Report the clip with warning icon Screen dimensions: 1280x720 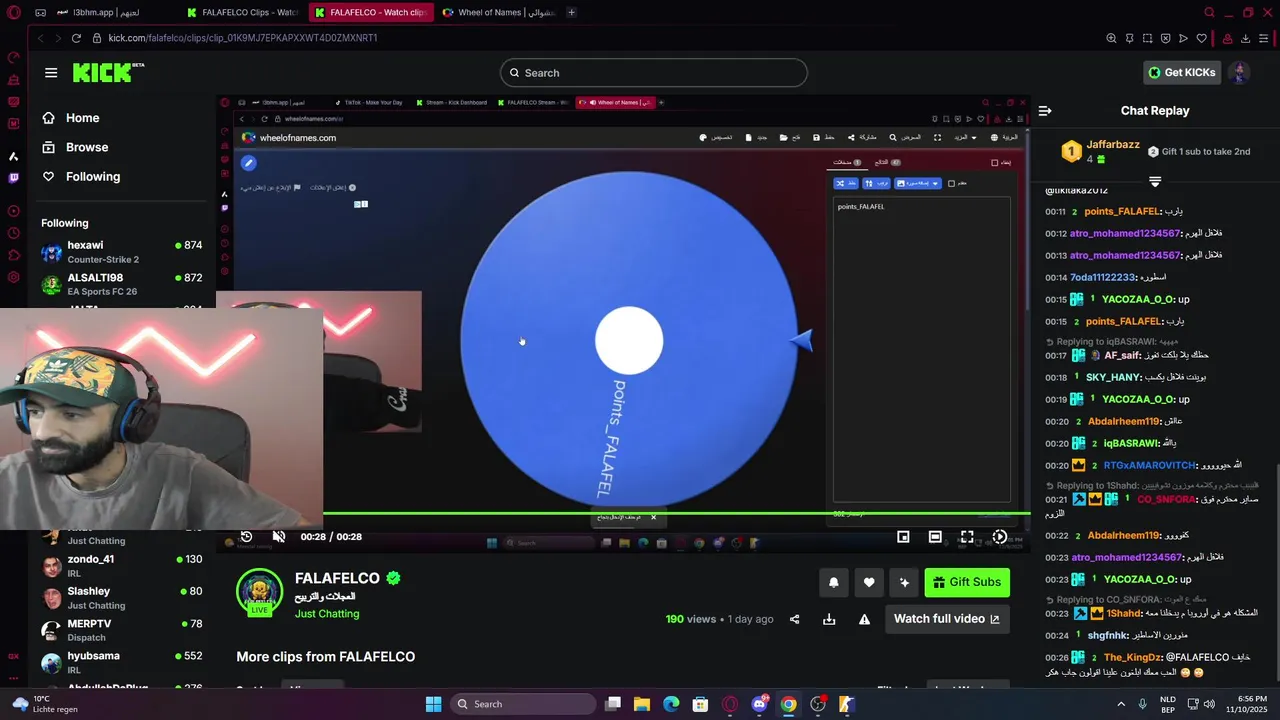[864, 619]
